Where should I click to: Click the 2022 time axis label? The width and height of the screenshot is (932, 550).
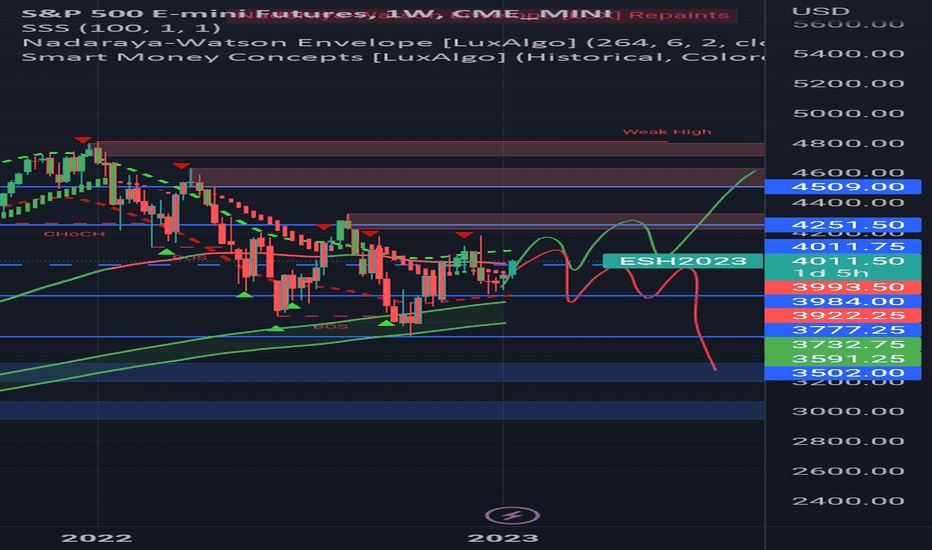point(97,538)
